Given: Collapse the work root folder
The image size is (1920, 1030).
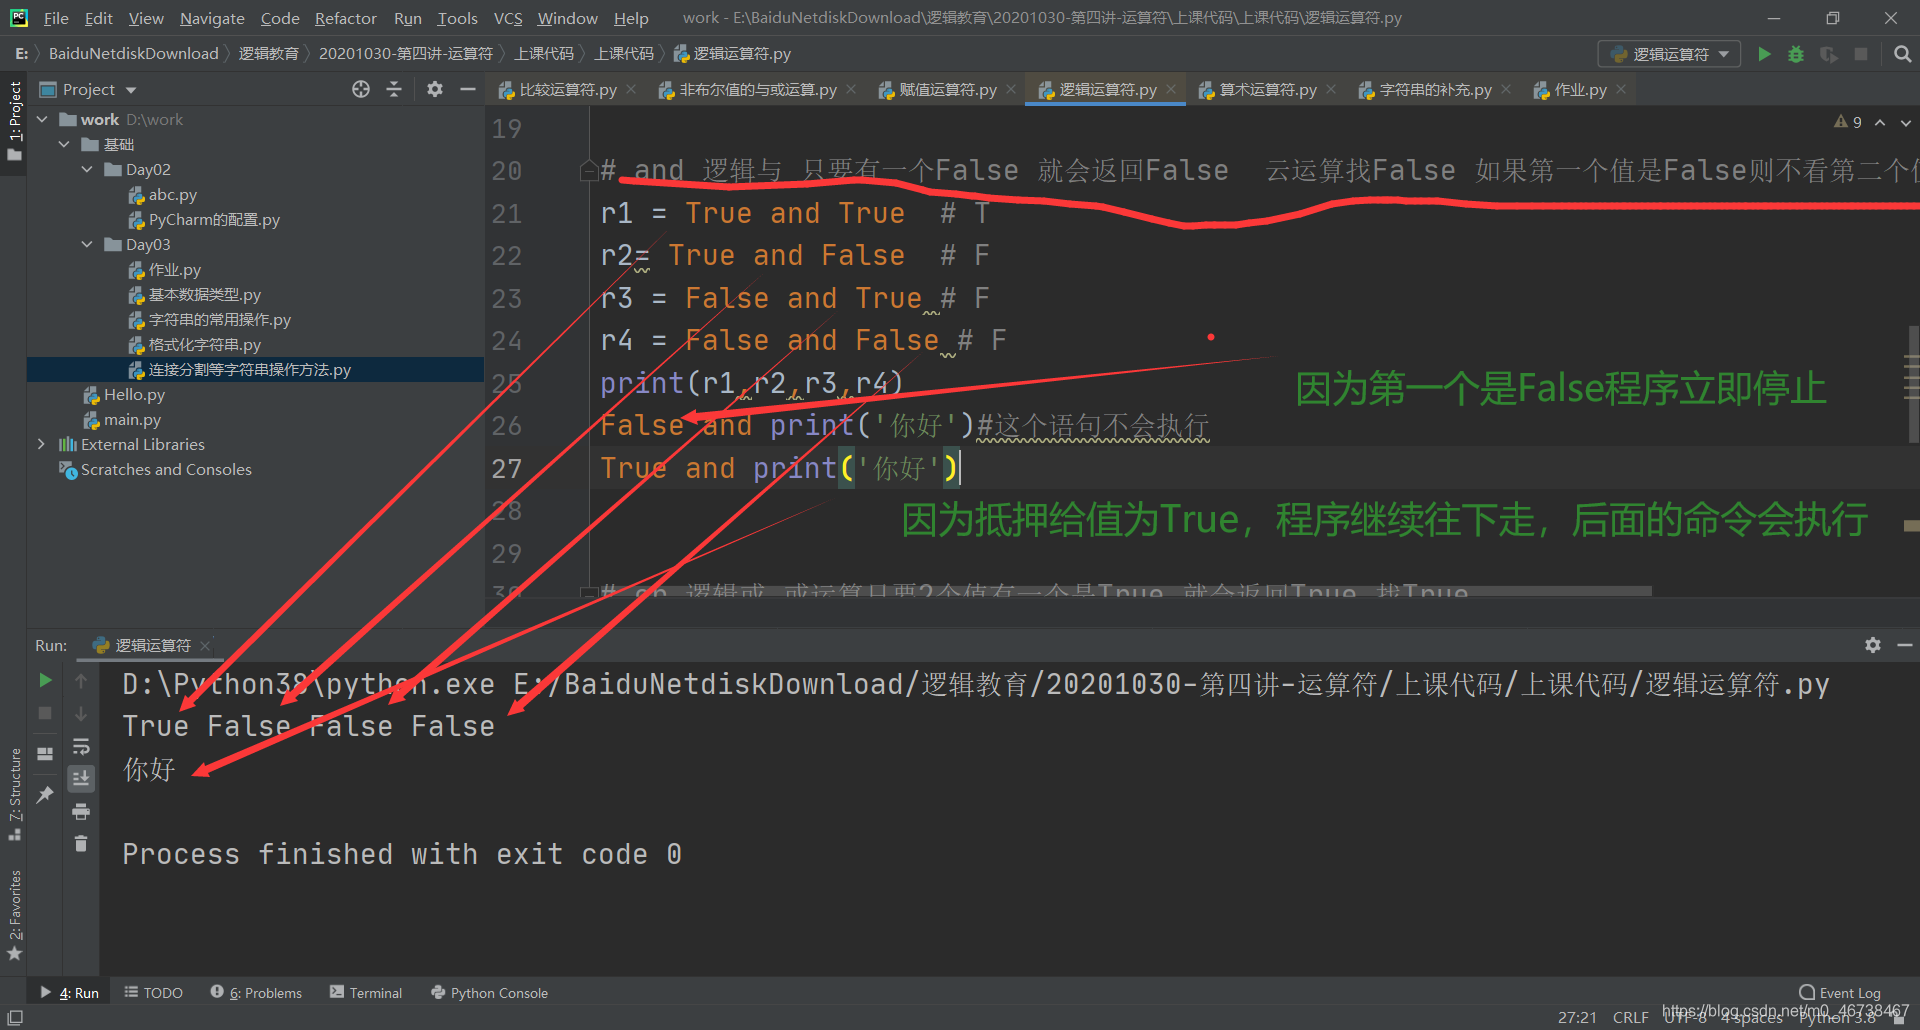Looking at the screenshot, I should pyautogui.click(x=42, y=119).
